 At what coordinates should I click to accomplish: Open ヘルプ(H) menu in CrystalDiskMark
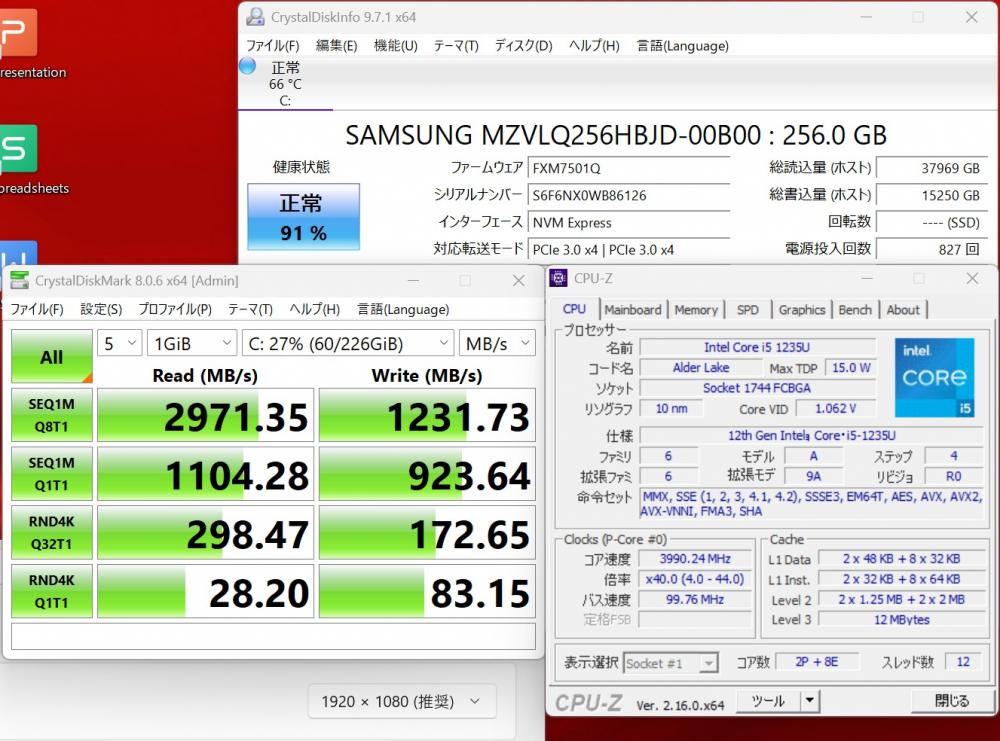pos(314,309)
